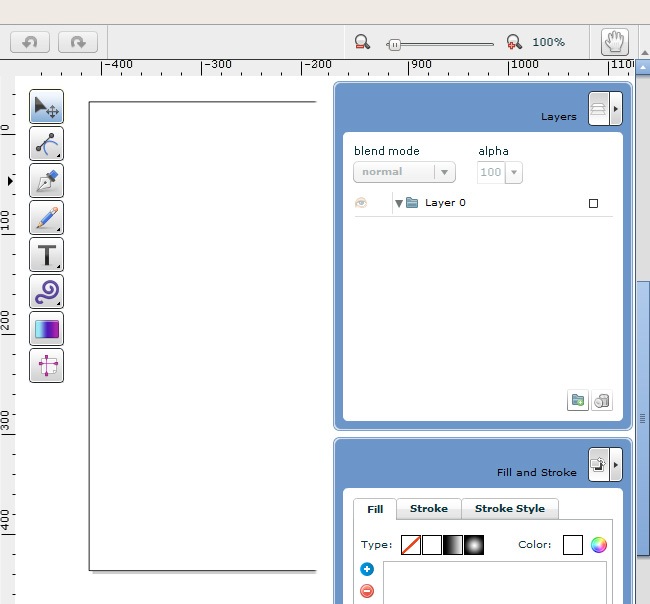650x604 pixels.
Task: Collapse the Layer 0 tree arrow
Action: point(399,203)
